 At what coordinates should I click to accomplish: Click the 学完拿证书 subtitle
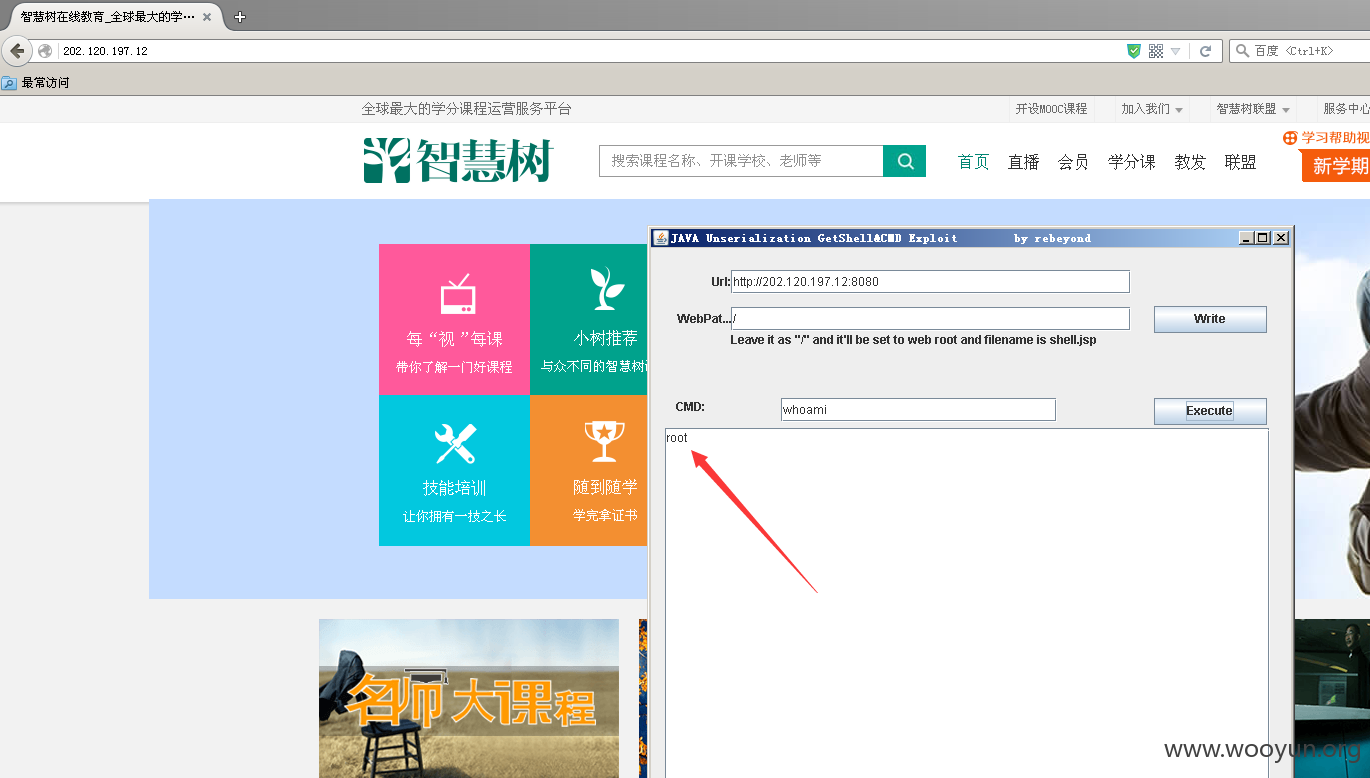click(x=605, y=516)
